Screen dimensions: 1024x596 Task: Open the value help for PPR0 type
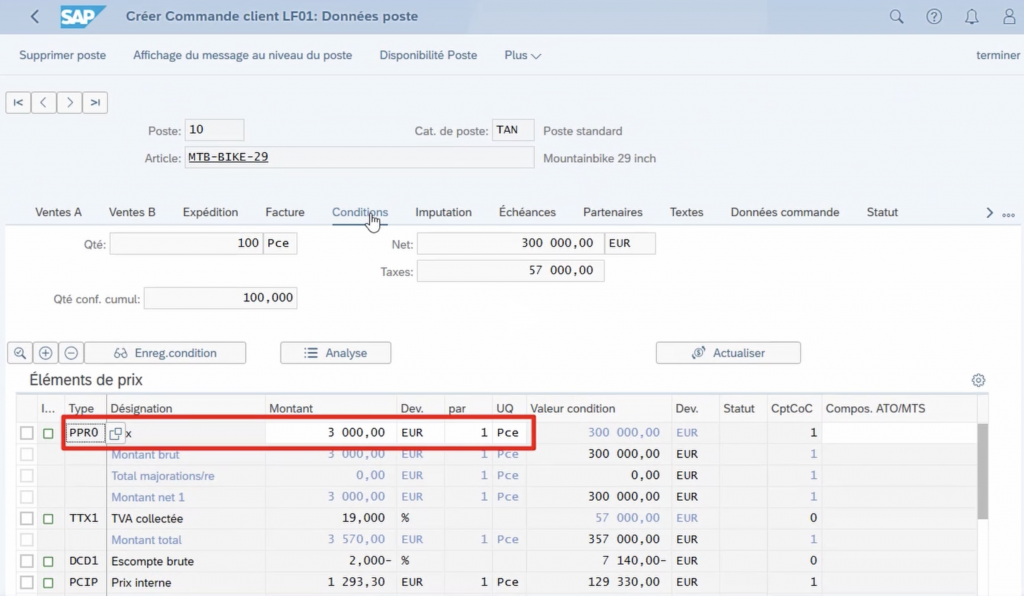115,433
